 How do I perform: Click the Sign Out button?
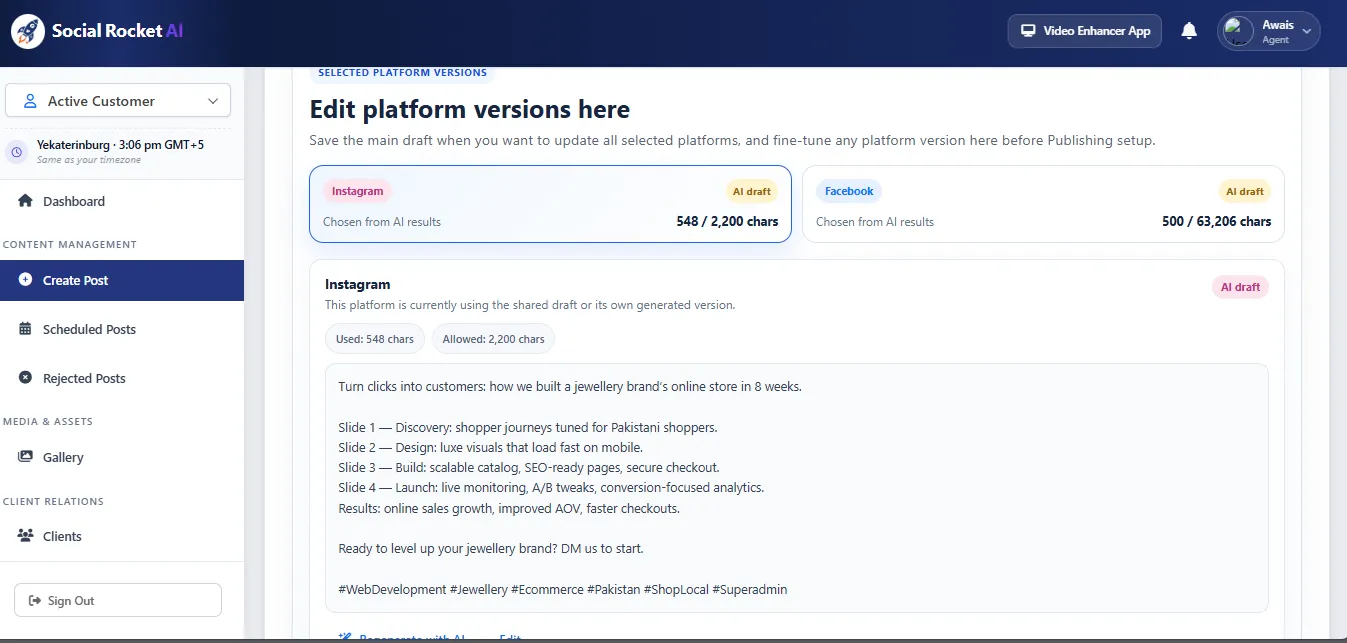118,600
